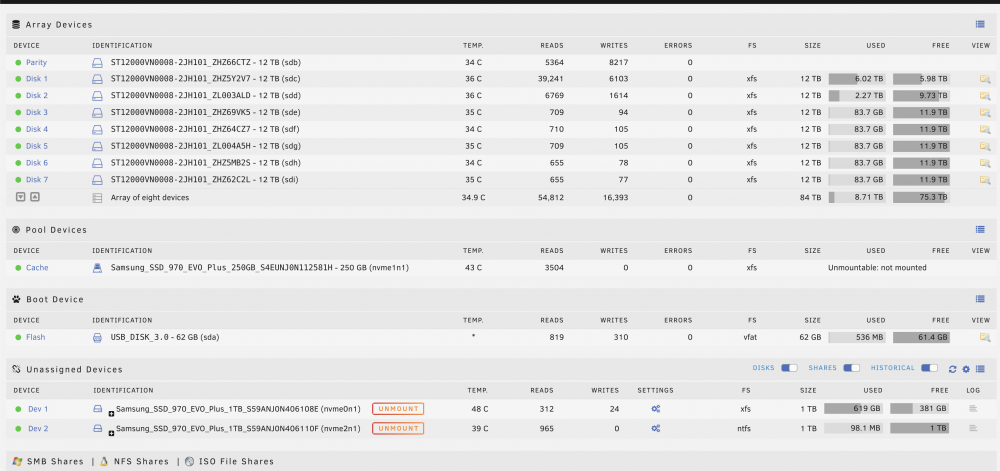Screen dimensions: 1000x471
Task: Click the Unassigned Devices list view icon
Action: (x=980, y=369)
